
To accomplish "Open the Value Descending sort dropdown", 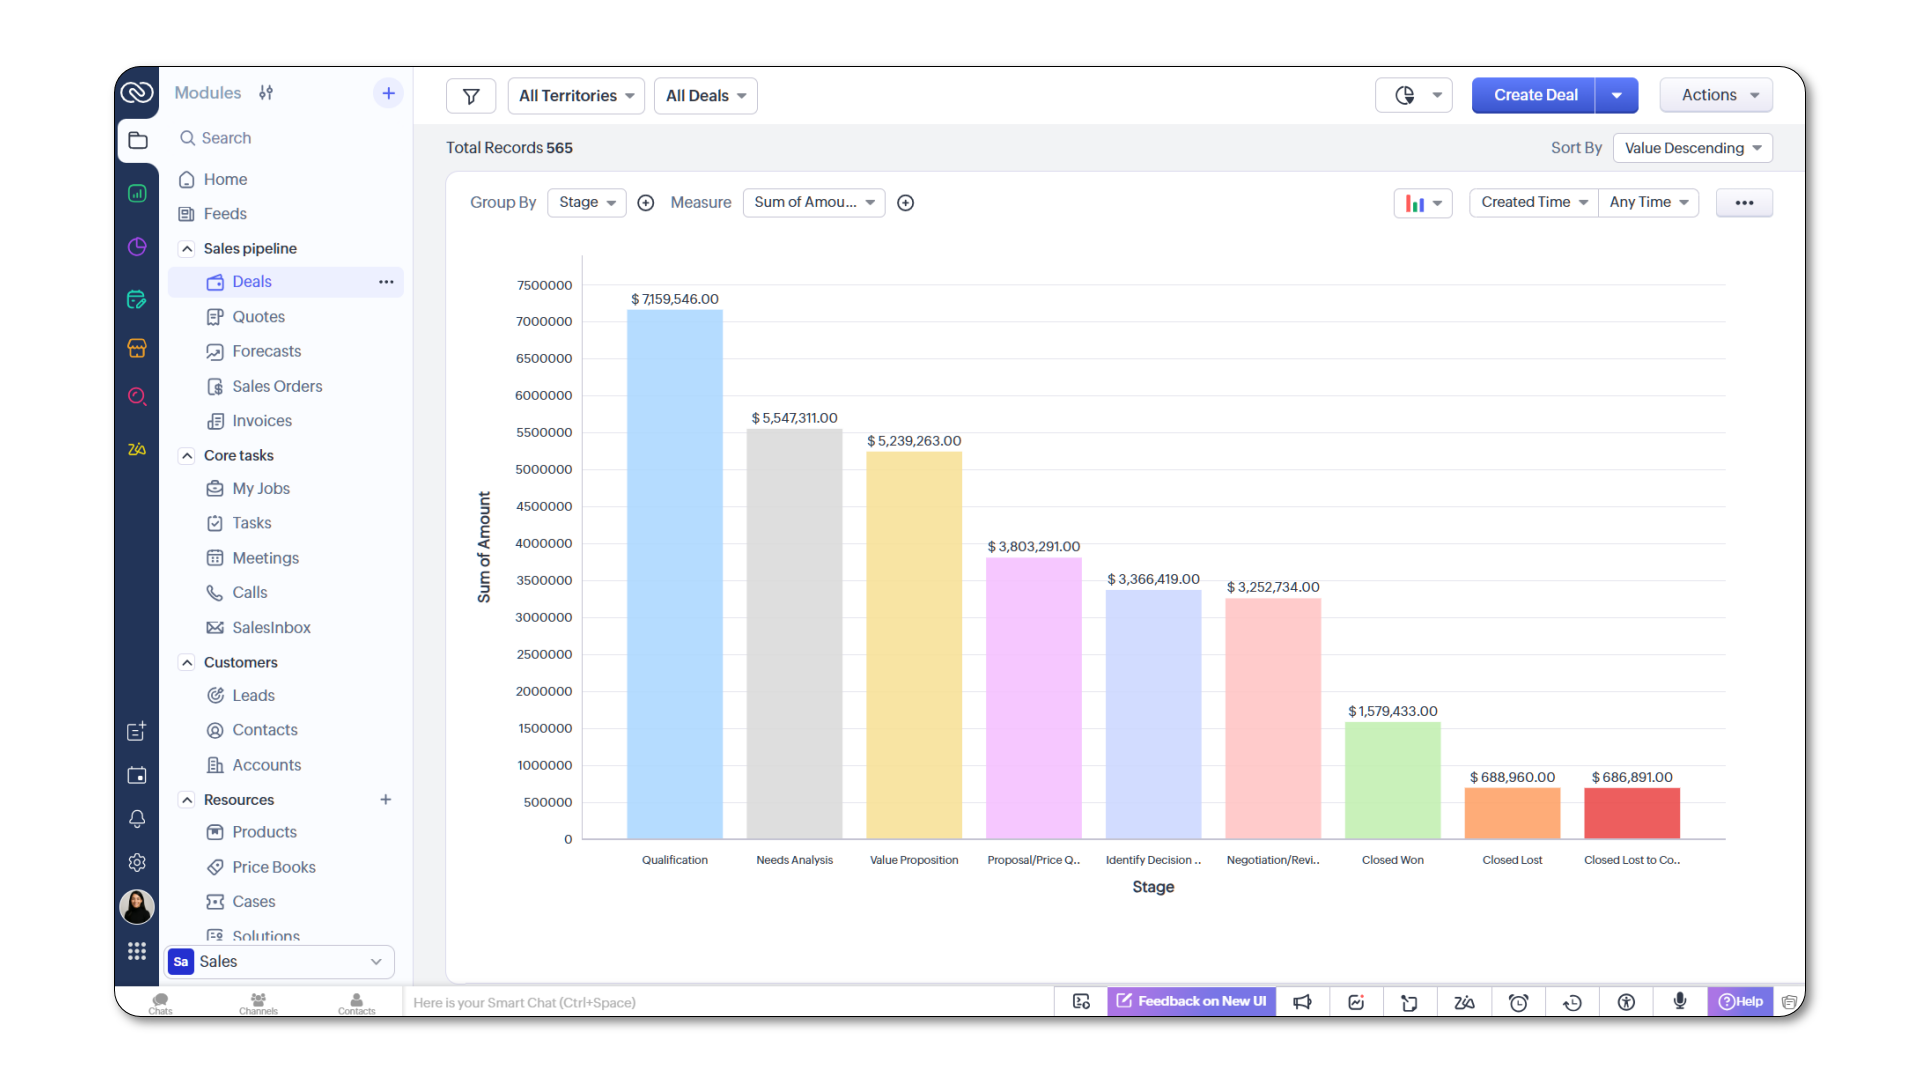I will click(x=1692, y=148).
